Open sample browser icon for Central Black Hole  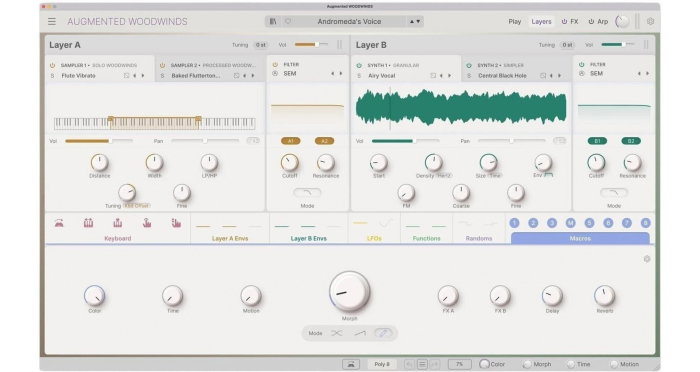[542, 76]
